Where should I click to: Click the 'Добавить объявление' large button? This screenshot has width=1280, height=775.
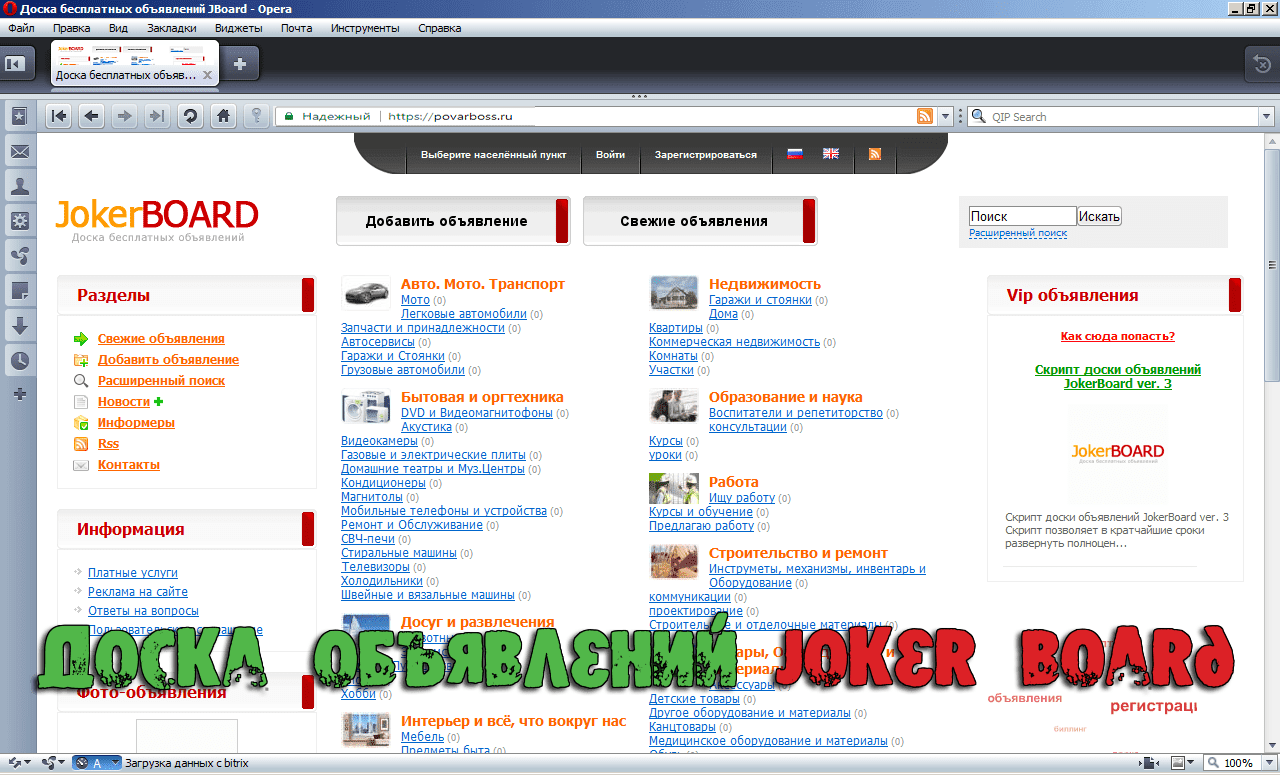453,221
